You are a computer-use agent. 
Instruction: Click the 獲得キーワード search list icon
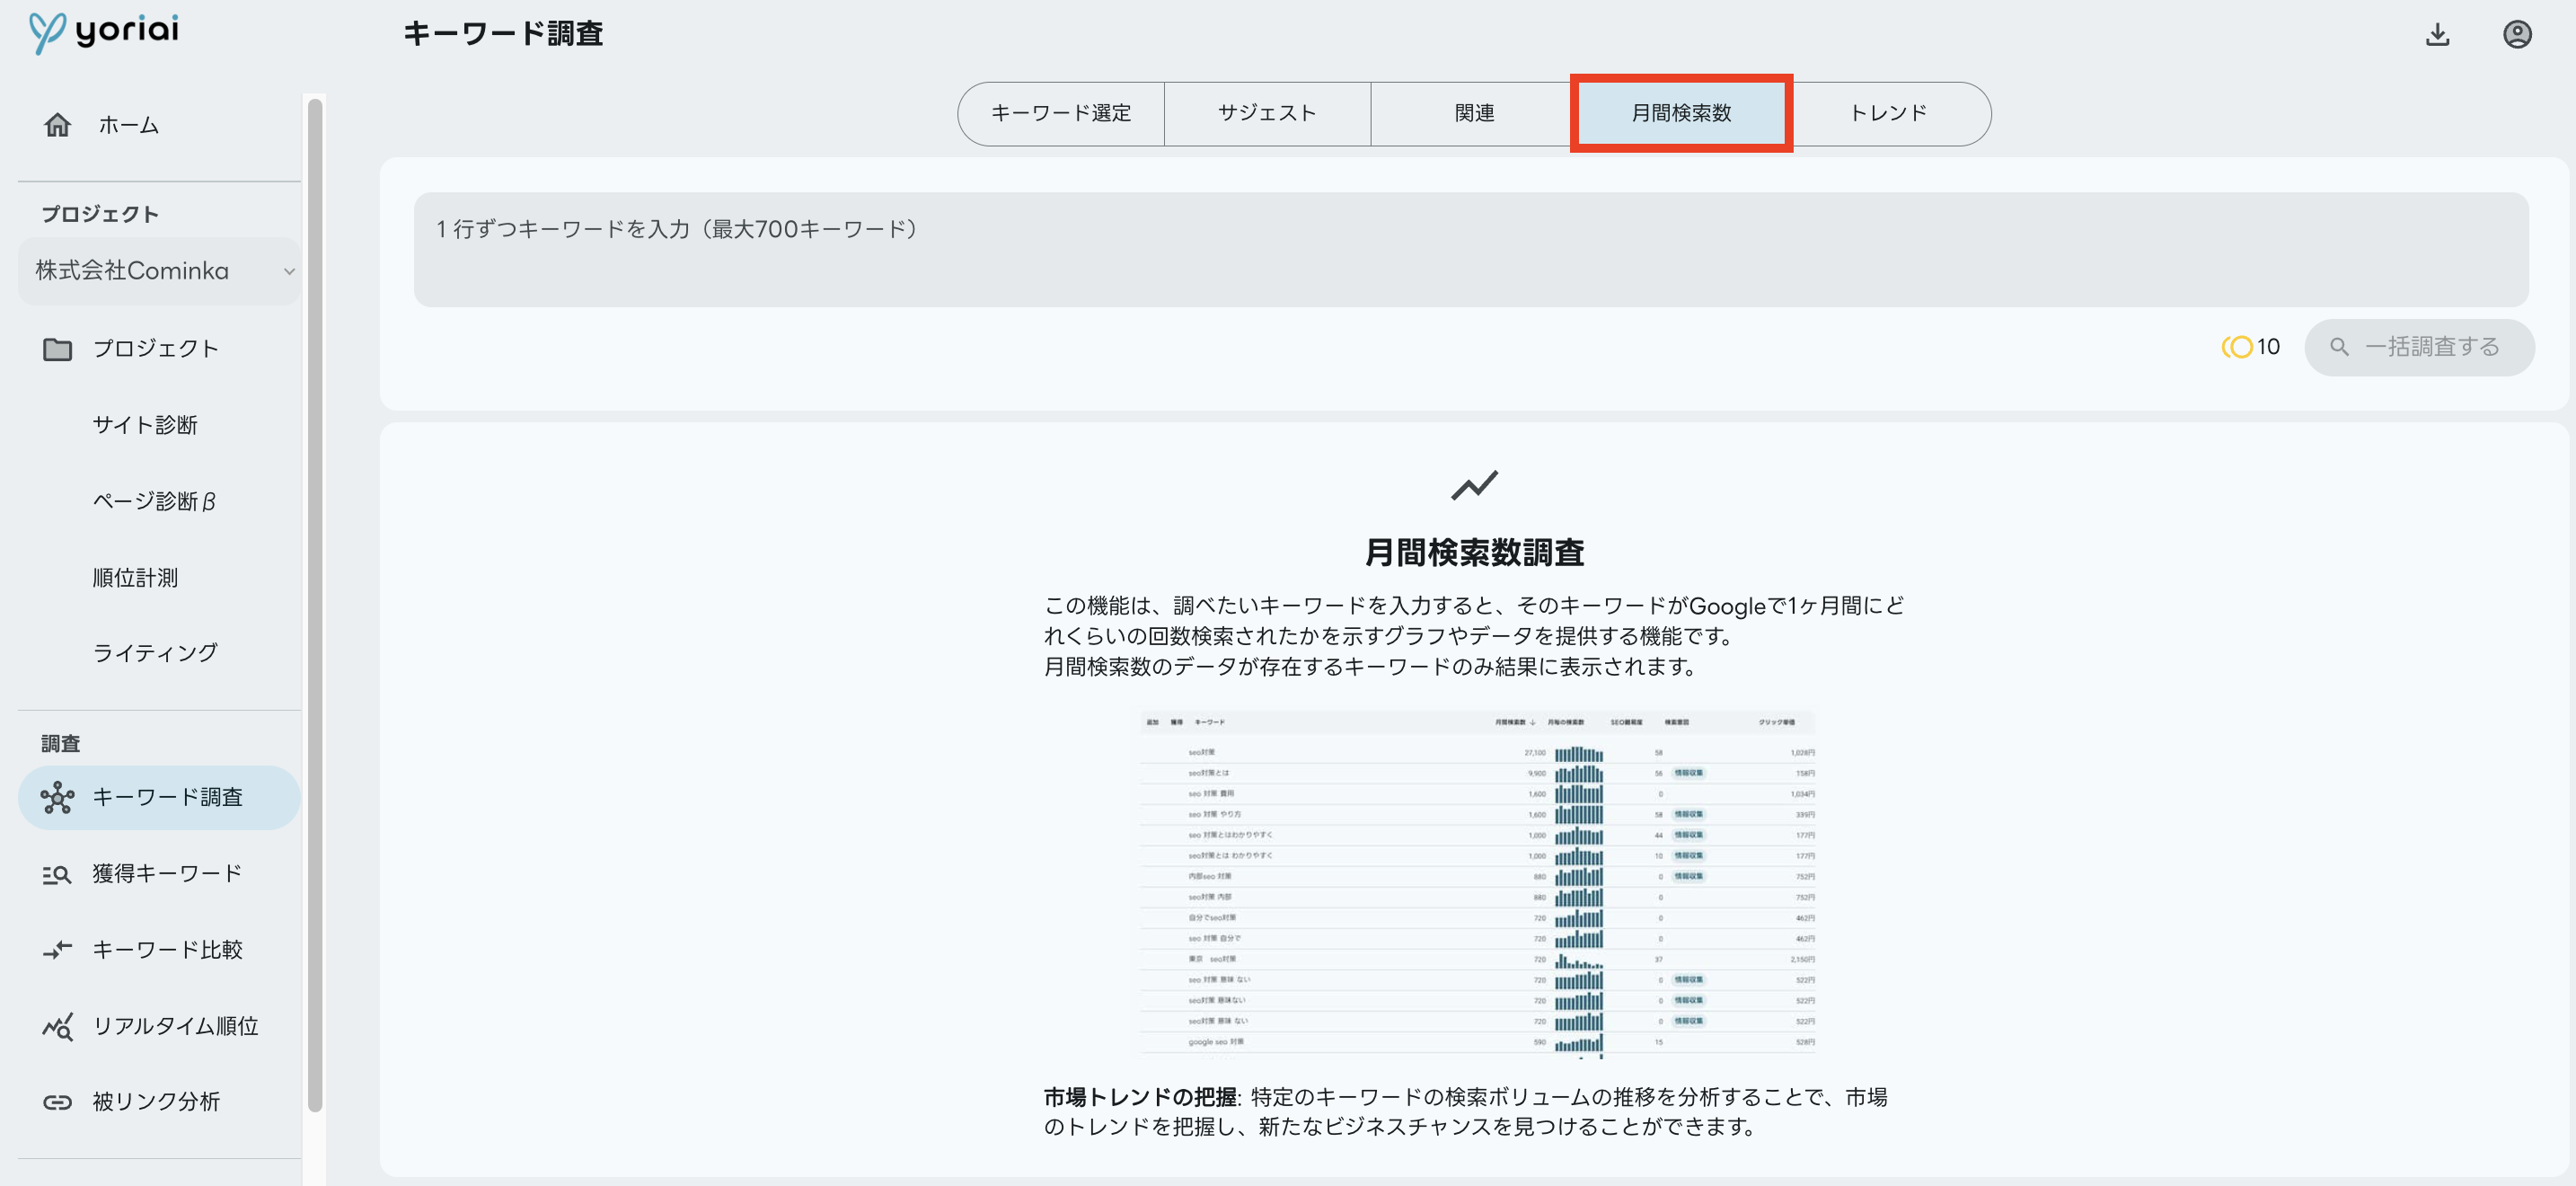(x=58, y=874)
